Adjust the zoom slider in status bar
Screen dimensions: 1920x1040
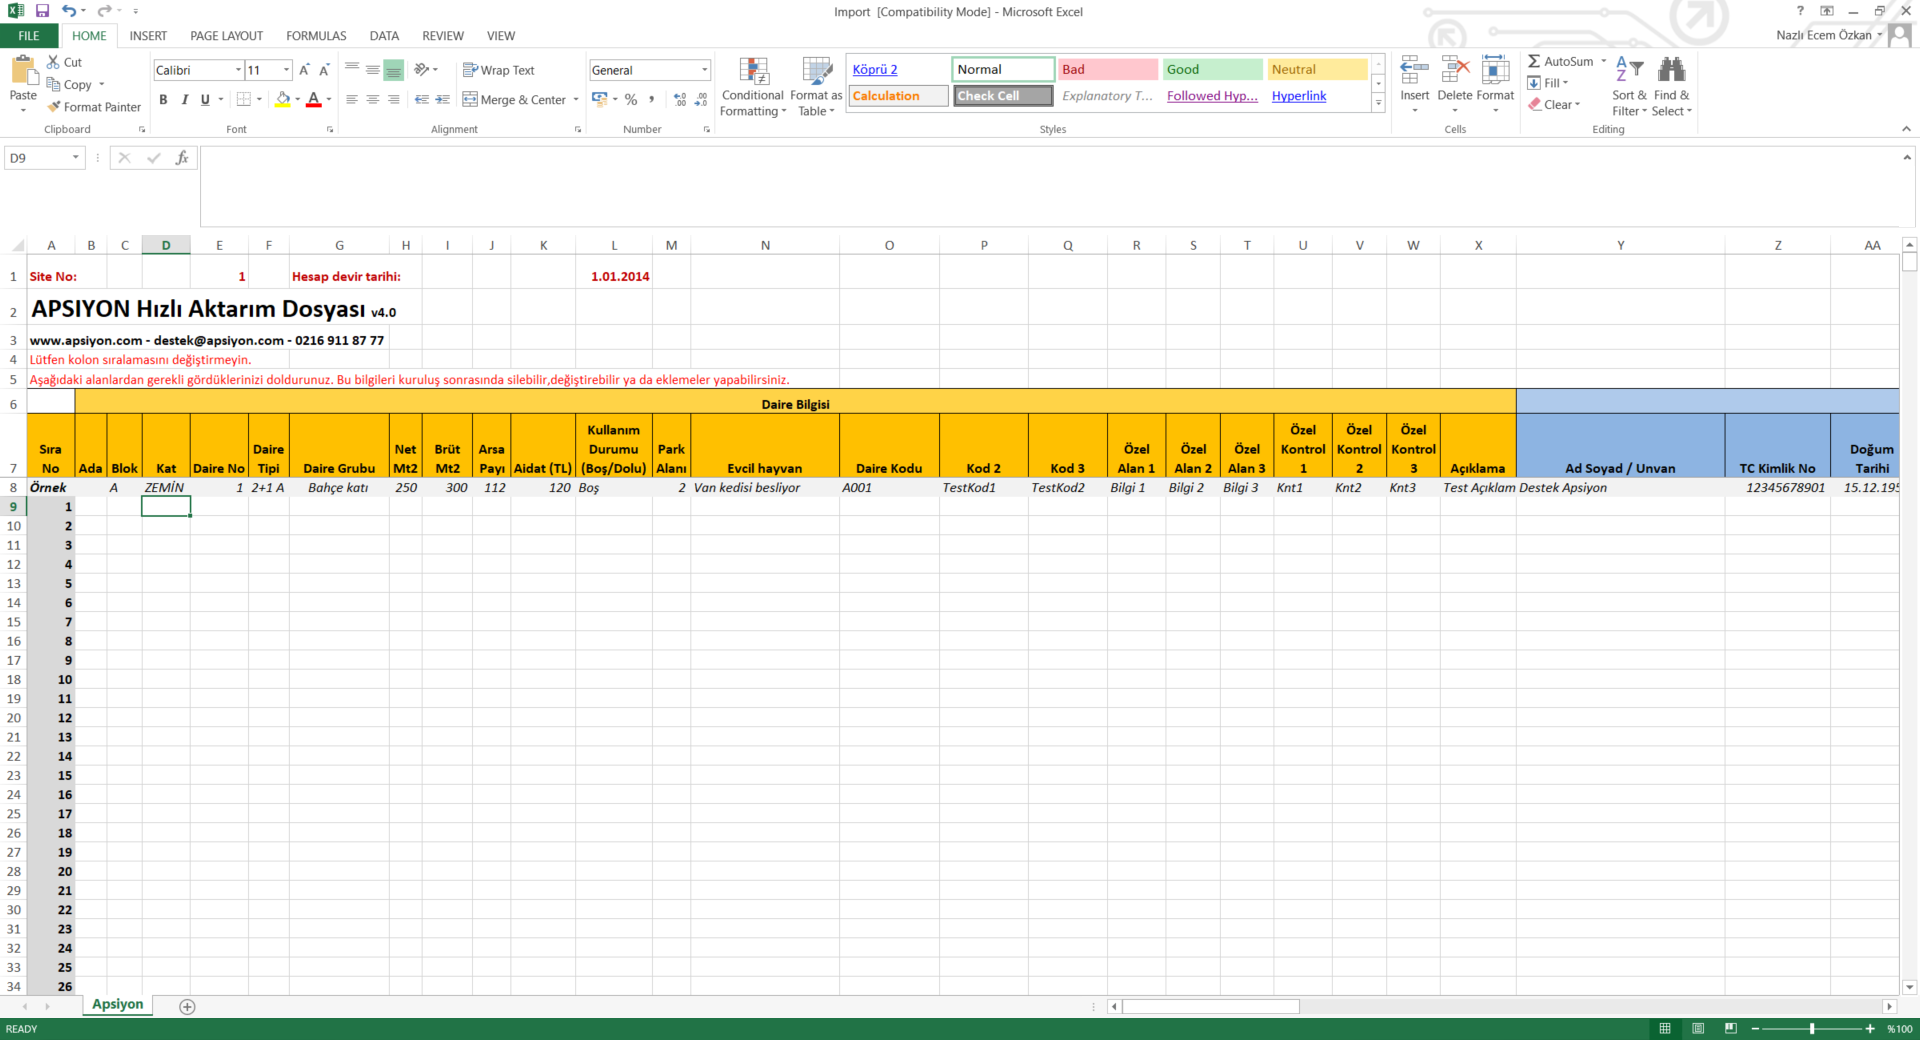1812,1028
